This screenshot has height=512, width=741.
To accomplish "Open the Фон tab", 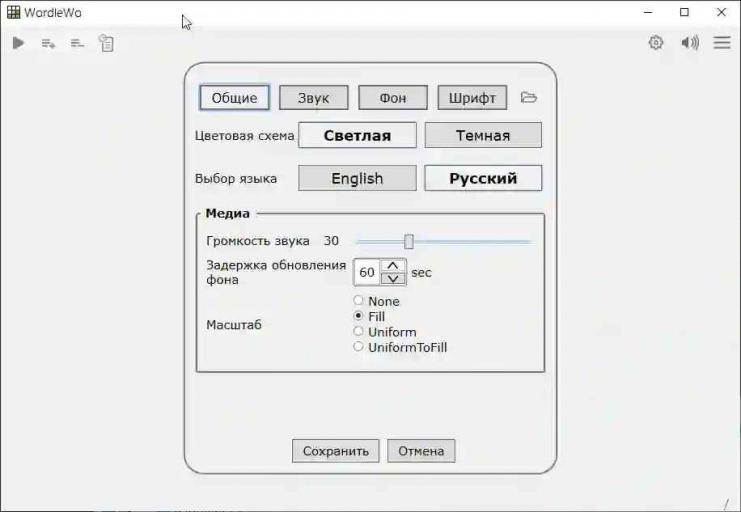I will click(x=393, y=97).
